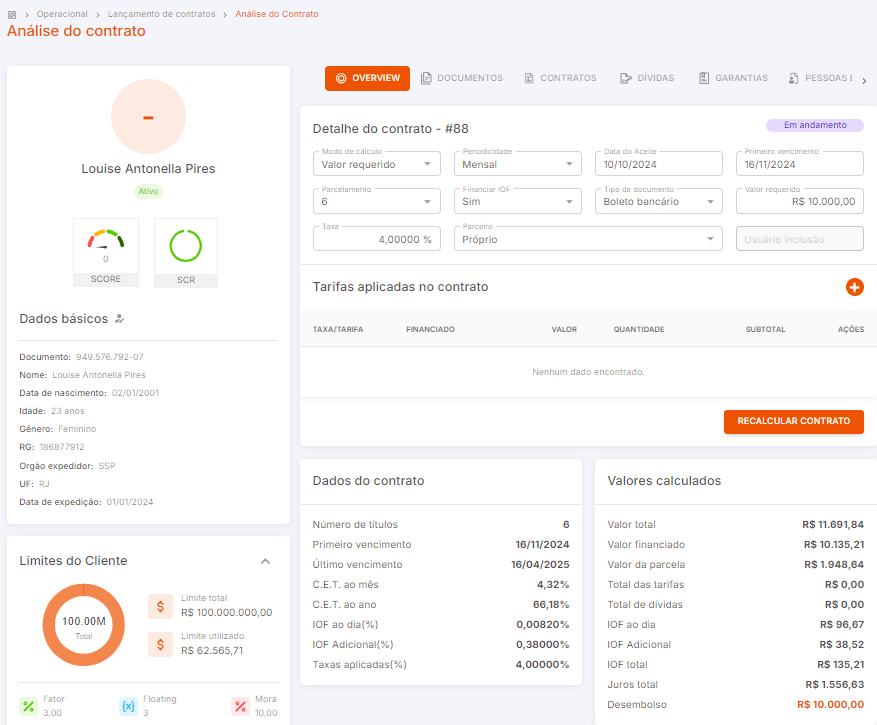Go to Lançamento de contratos breadcrumb link

click(161, 14)
